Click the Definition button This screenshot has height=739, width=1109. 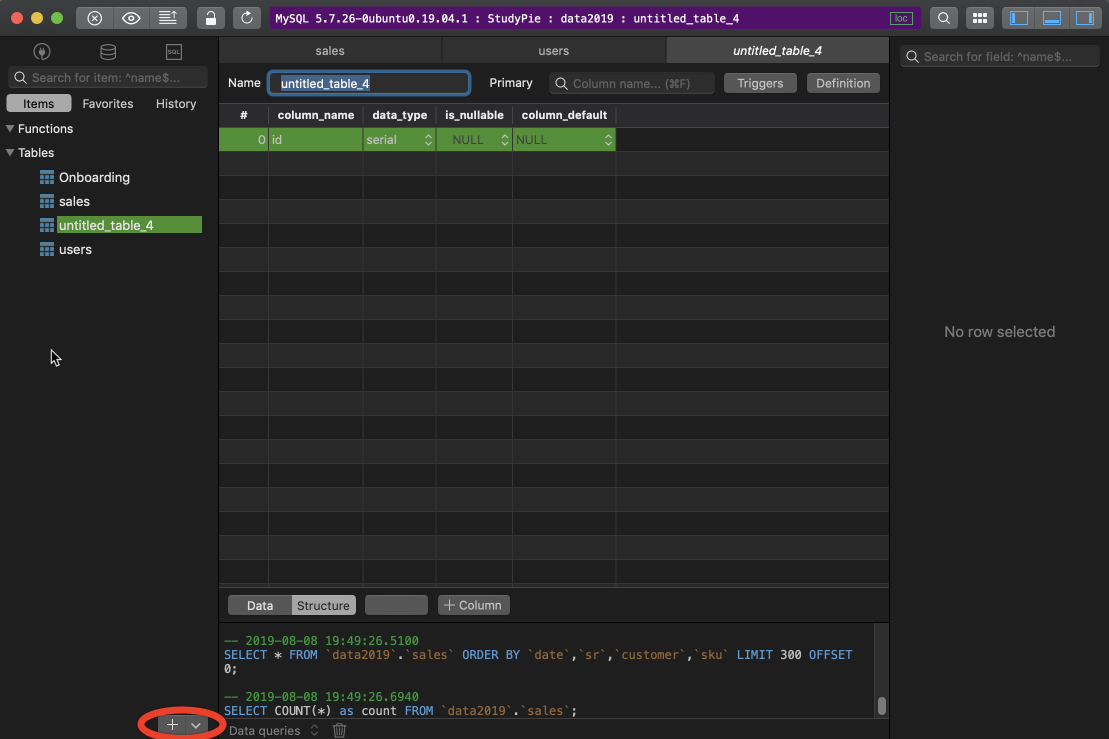pyautogui.click(x=843, y=83)
